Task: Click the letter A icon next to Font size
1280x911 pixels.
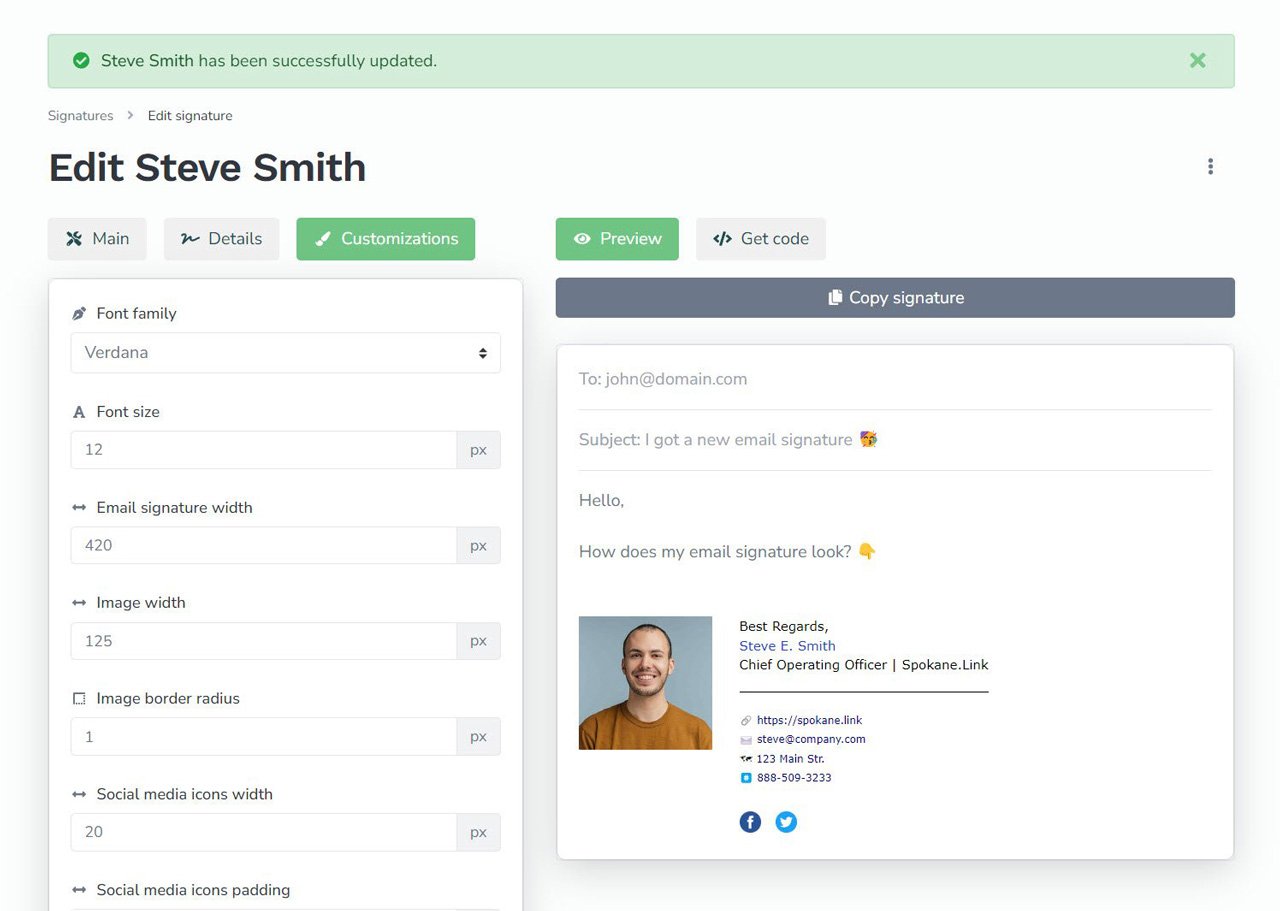Action: [80, 412]
